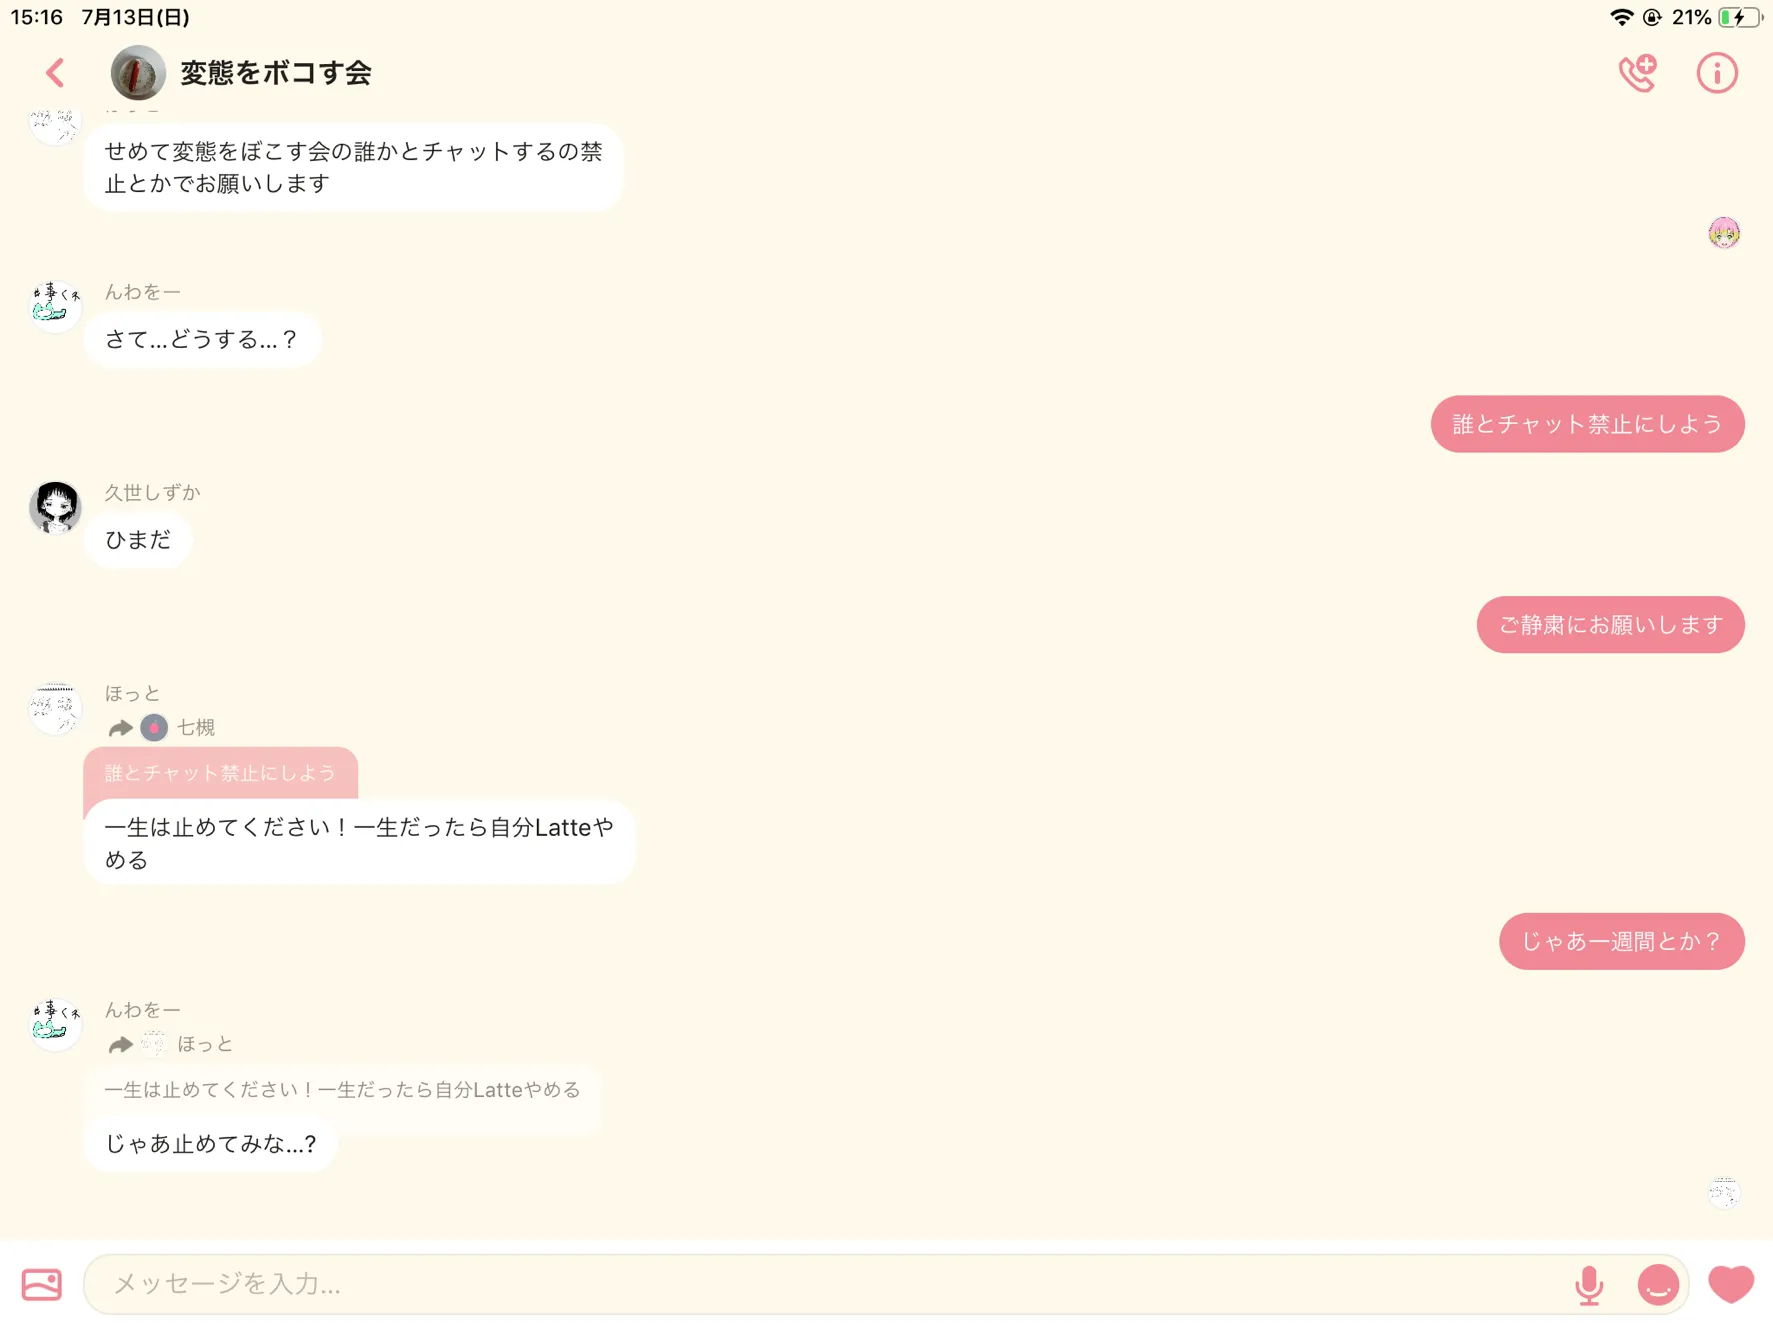Tap the group avatar in the header
Viewport: 1773px width, 1329px height.
[138, 73]
